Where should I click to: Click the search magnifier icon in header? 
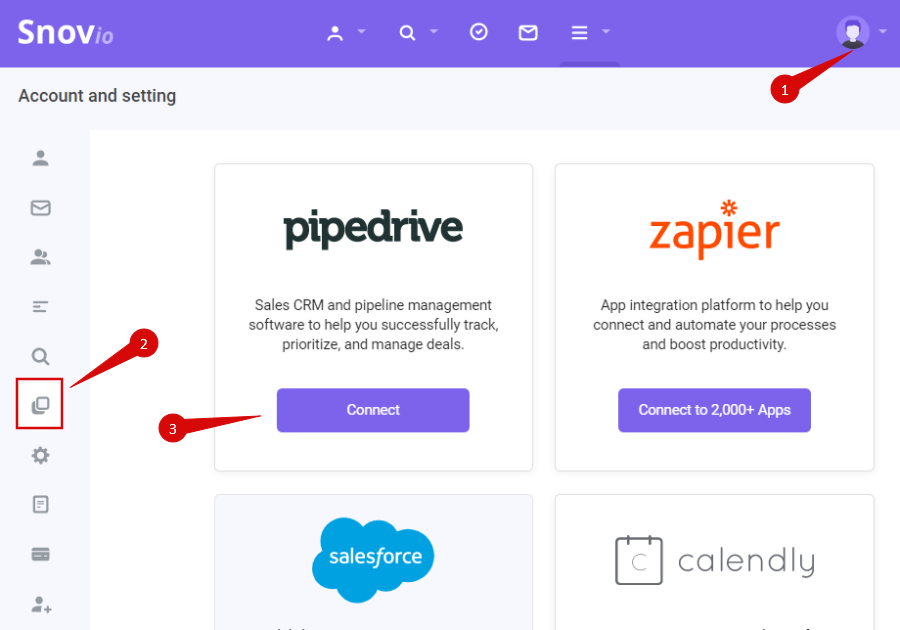[x=407, y=33]
